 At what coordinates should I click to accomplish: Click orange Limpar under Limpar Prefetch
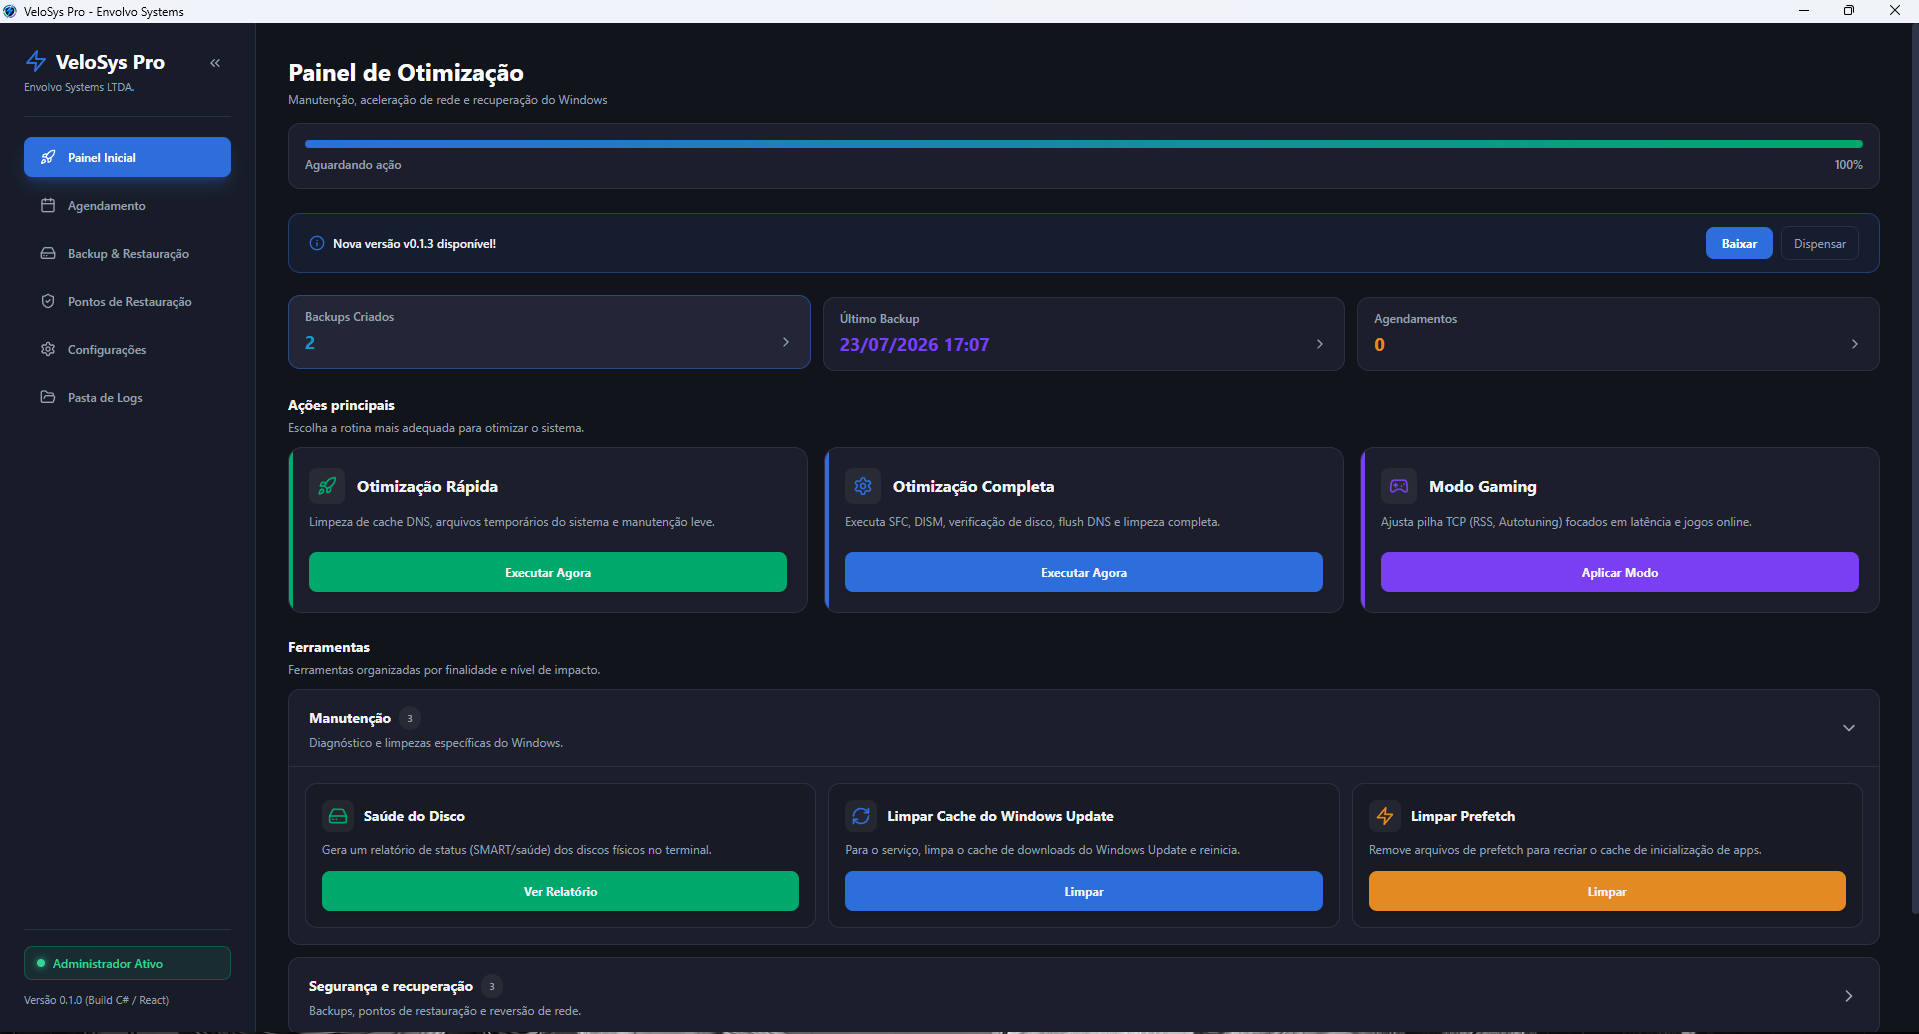coord(1607,891)
